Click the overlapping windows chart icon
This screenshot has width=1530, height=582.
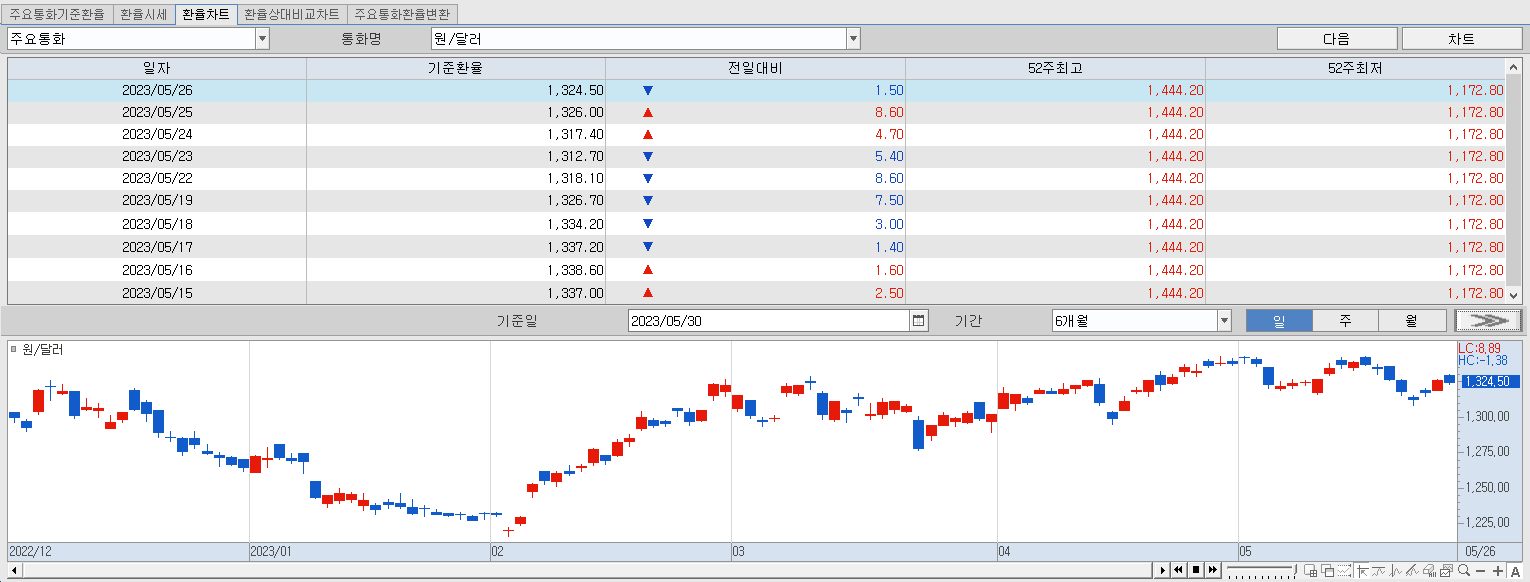[1328, 570]
